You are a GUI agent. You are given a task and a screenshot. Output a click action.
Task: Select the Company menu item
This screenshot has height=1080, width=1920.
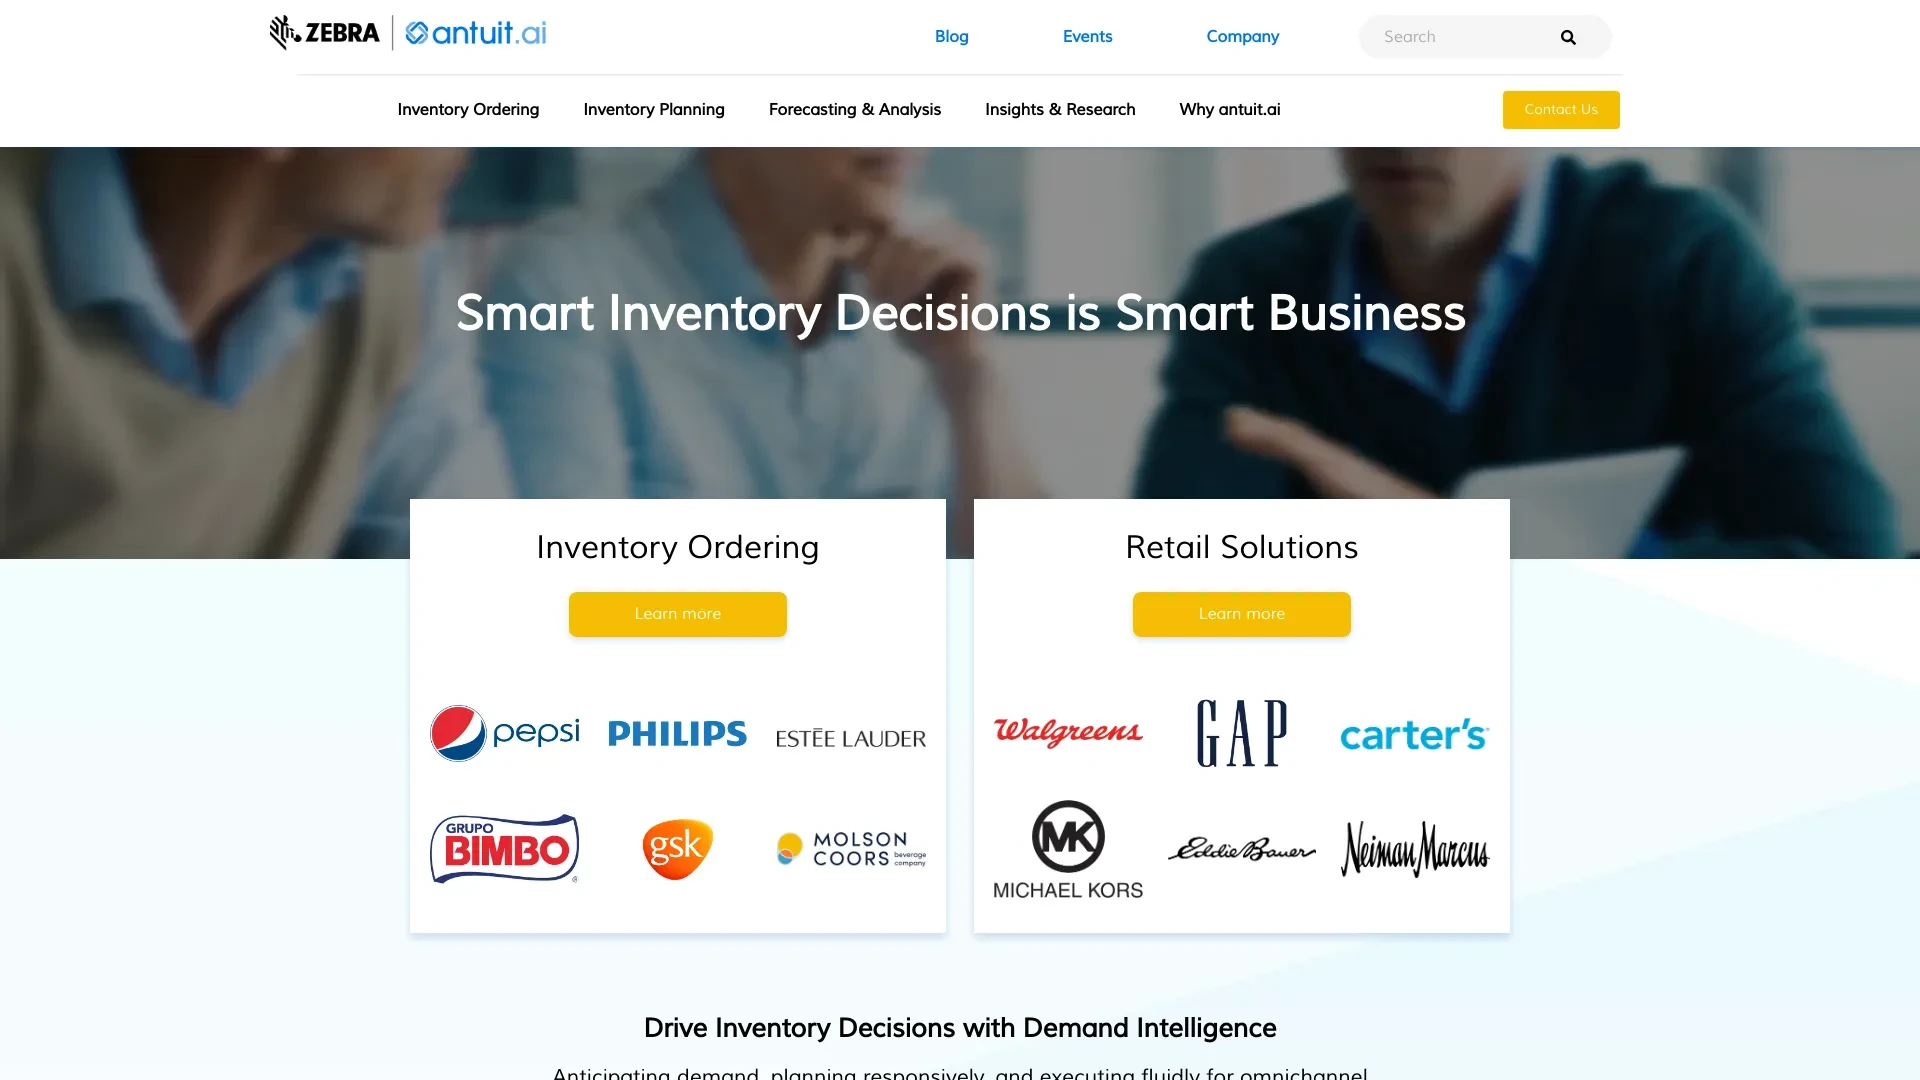point(1242,37)
